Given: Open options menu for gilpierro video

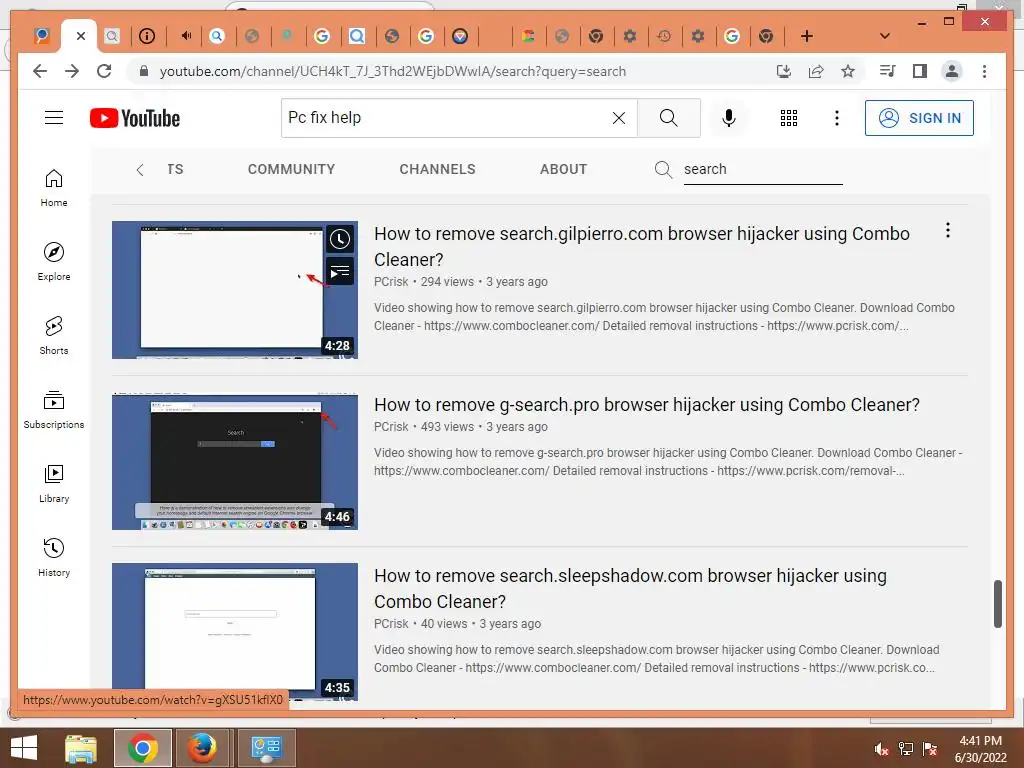Looking at the screenshot, I should (948, 230).
